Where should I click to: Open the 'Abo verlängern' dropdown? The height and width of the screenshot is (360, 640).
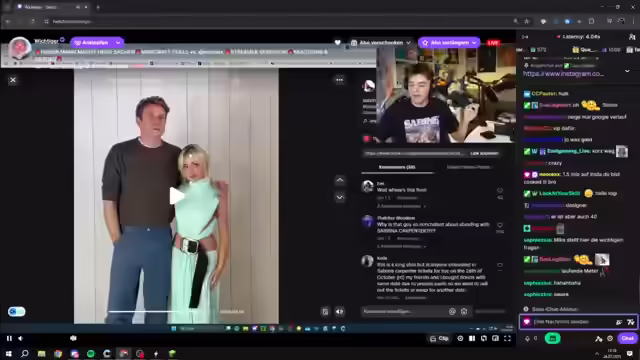449,42
